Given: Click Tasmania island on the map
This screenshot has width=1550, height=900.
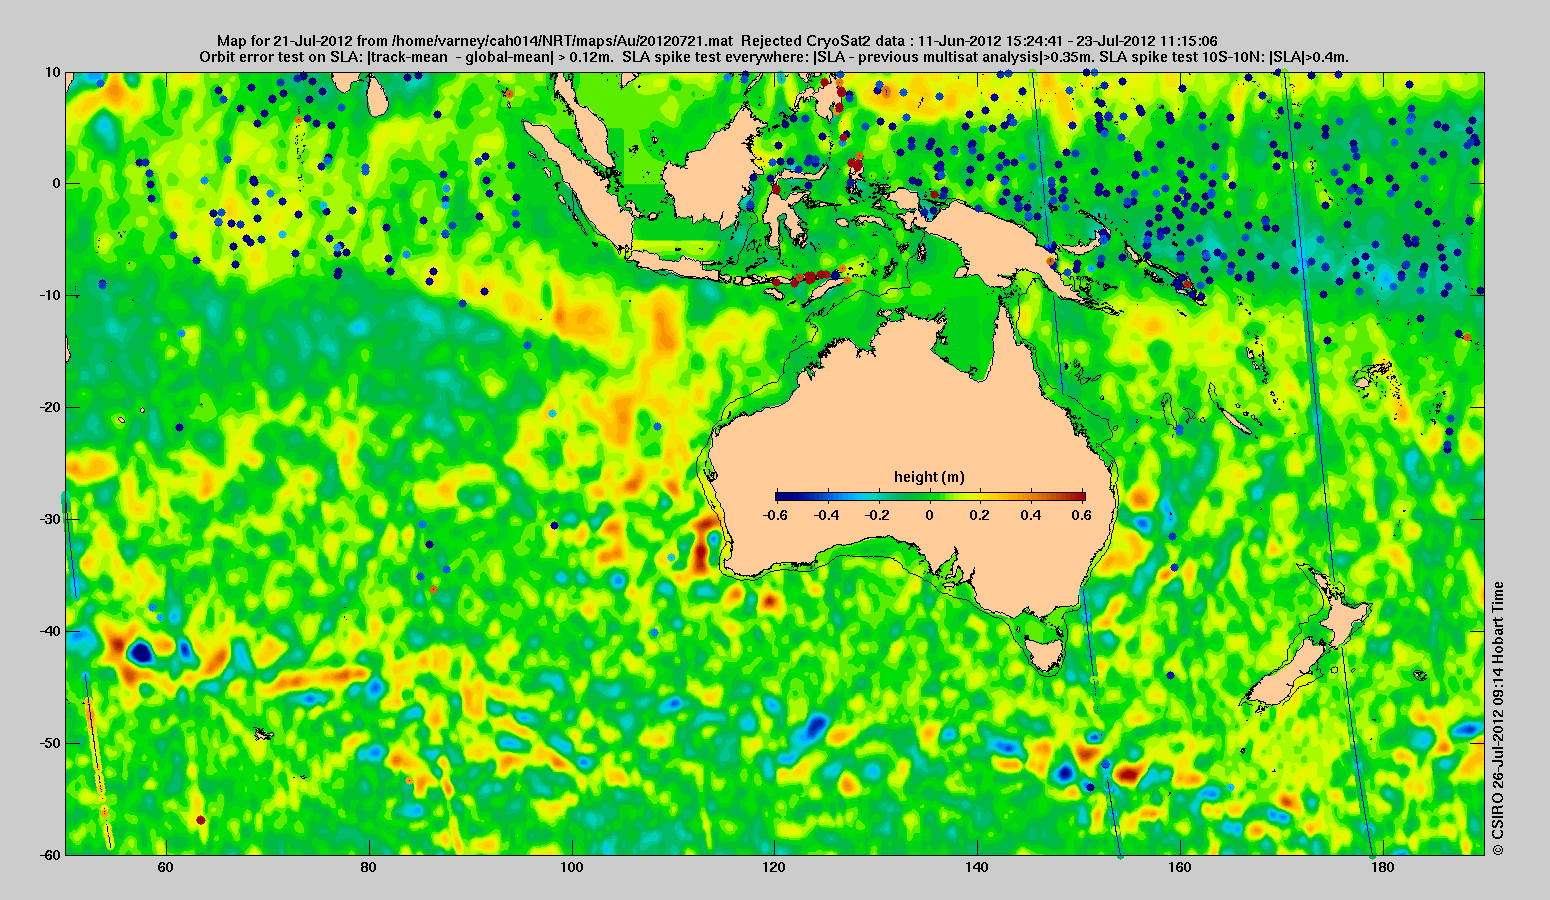Looking at the screenshot, I should pyautogui.click(x=1044, y=656).
